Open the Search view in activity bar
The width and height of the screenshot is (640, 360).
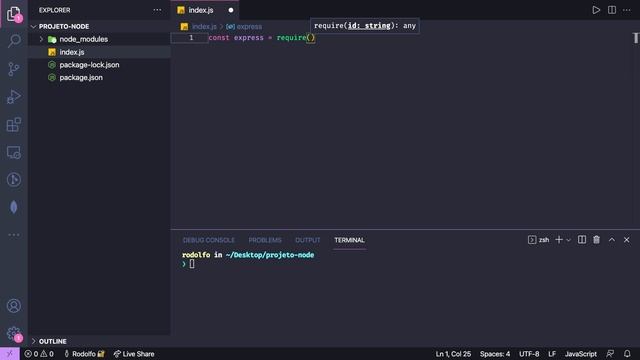click(14, 41)
